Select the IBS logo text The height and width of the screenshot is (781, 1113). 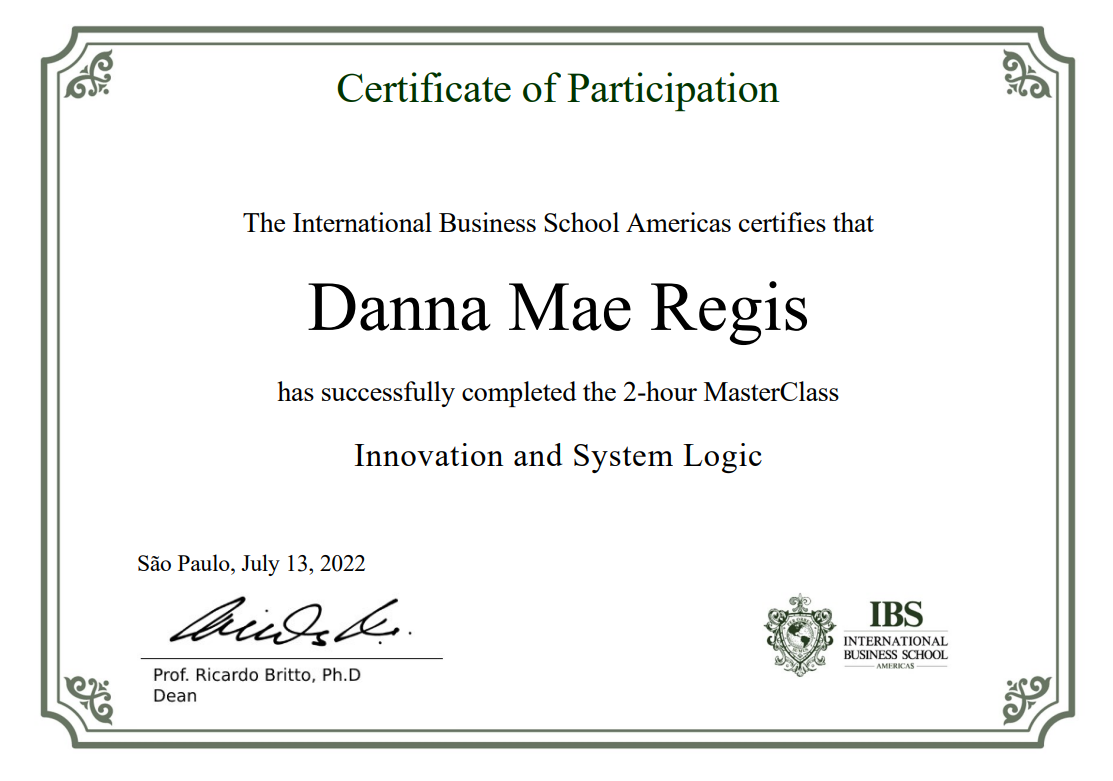point(903,615)
